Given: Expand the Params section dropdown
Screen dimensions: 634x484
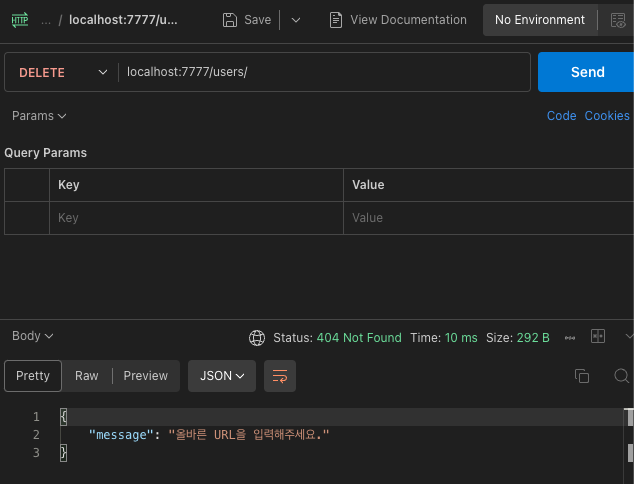Looking at the screenshot, I should [x=39, y=116].
